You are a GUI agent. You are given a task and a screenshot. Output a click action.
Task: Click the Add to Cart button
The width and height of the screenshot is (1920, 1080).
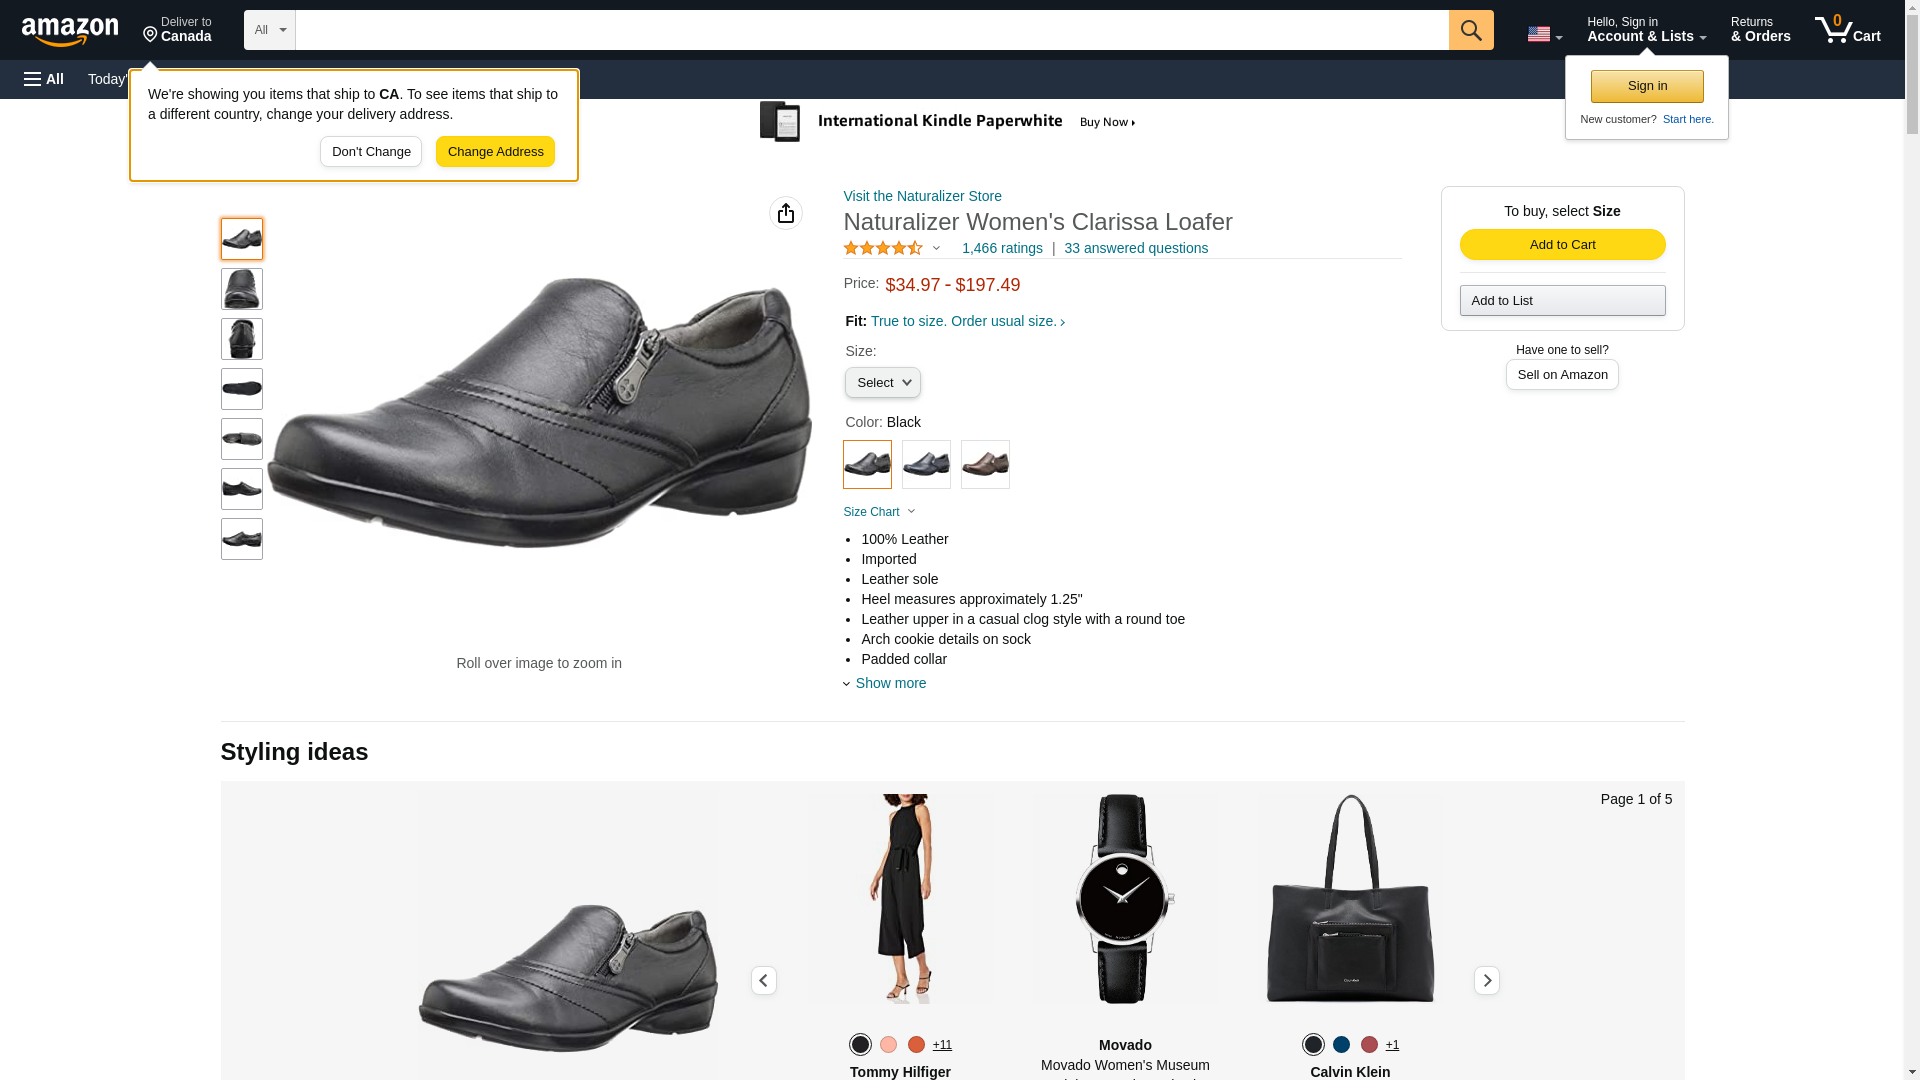(x=1561, y=245)
